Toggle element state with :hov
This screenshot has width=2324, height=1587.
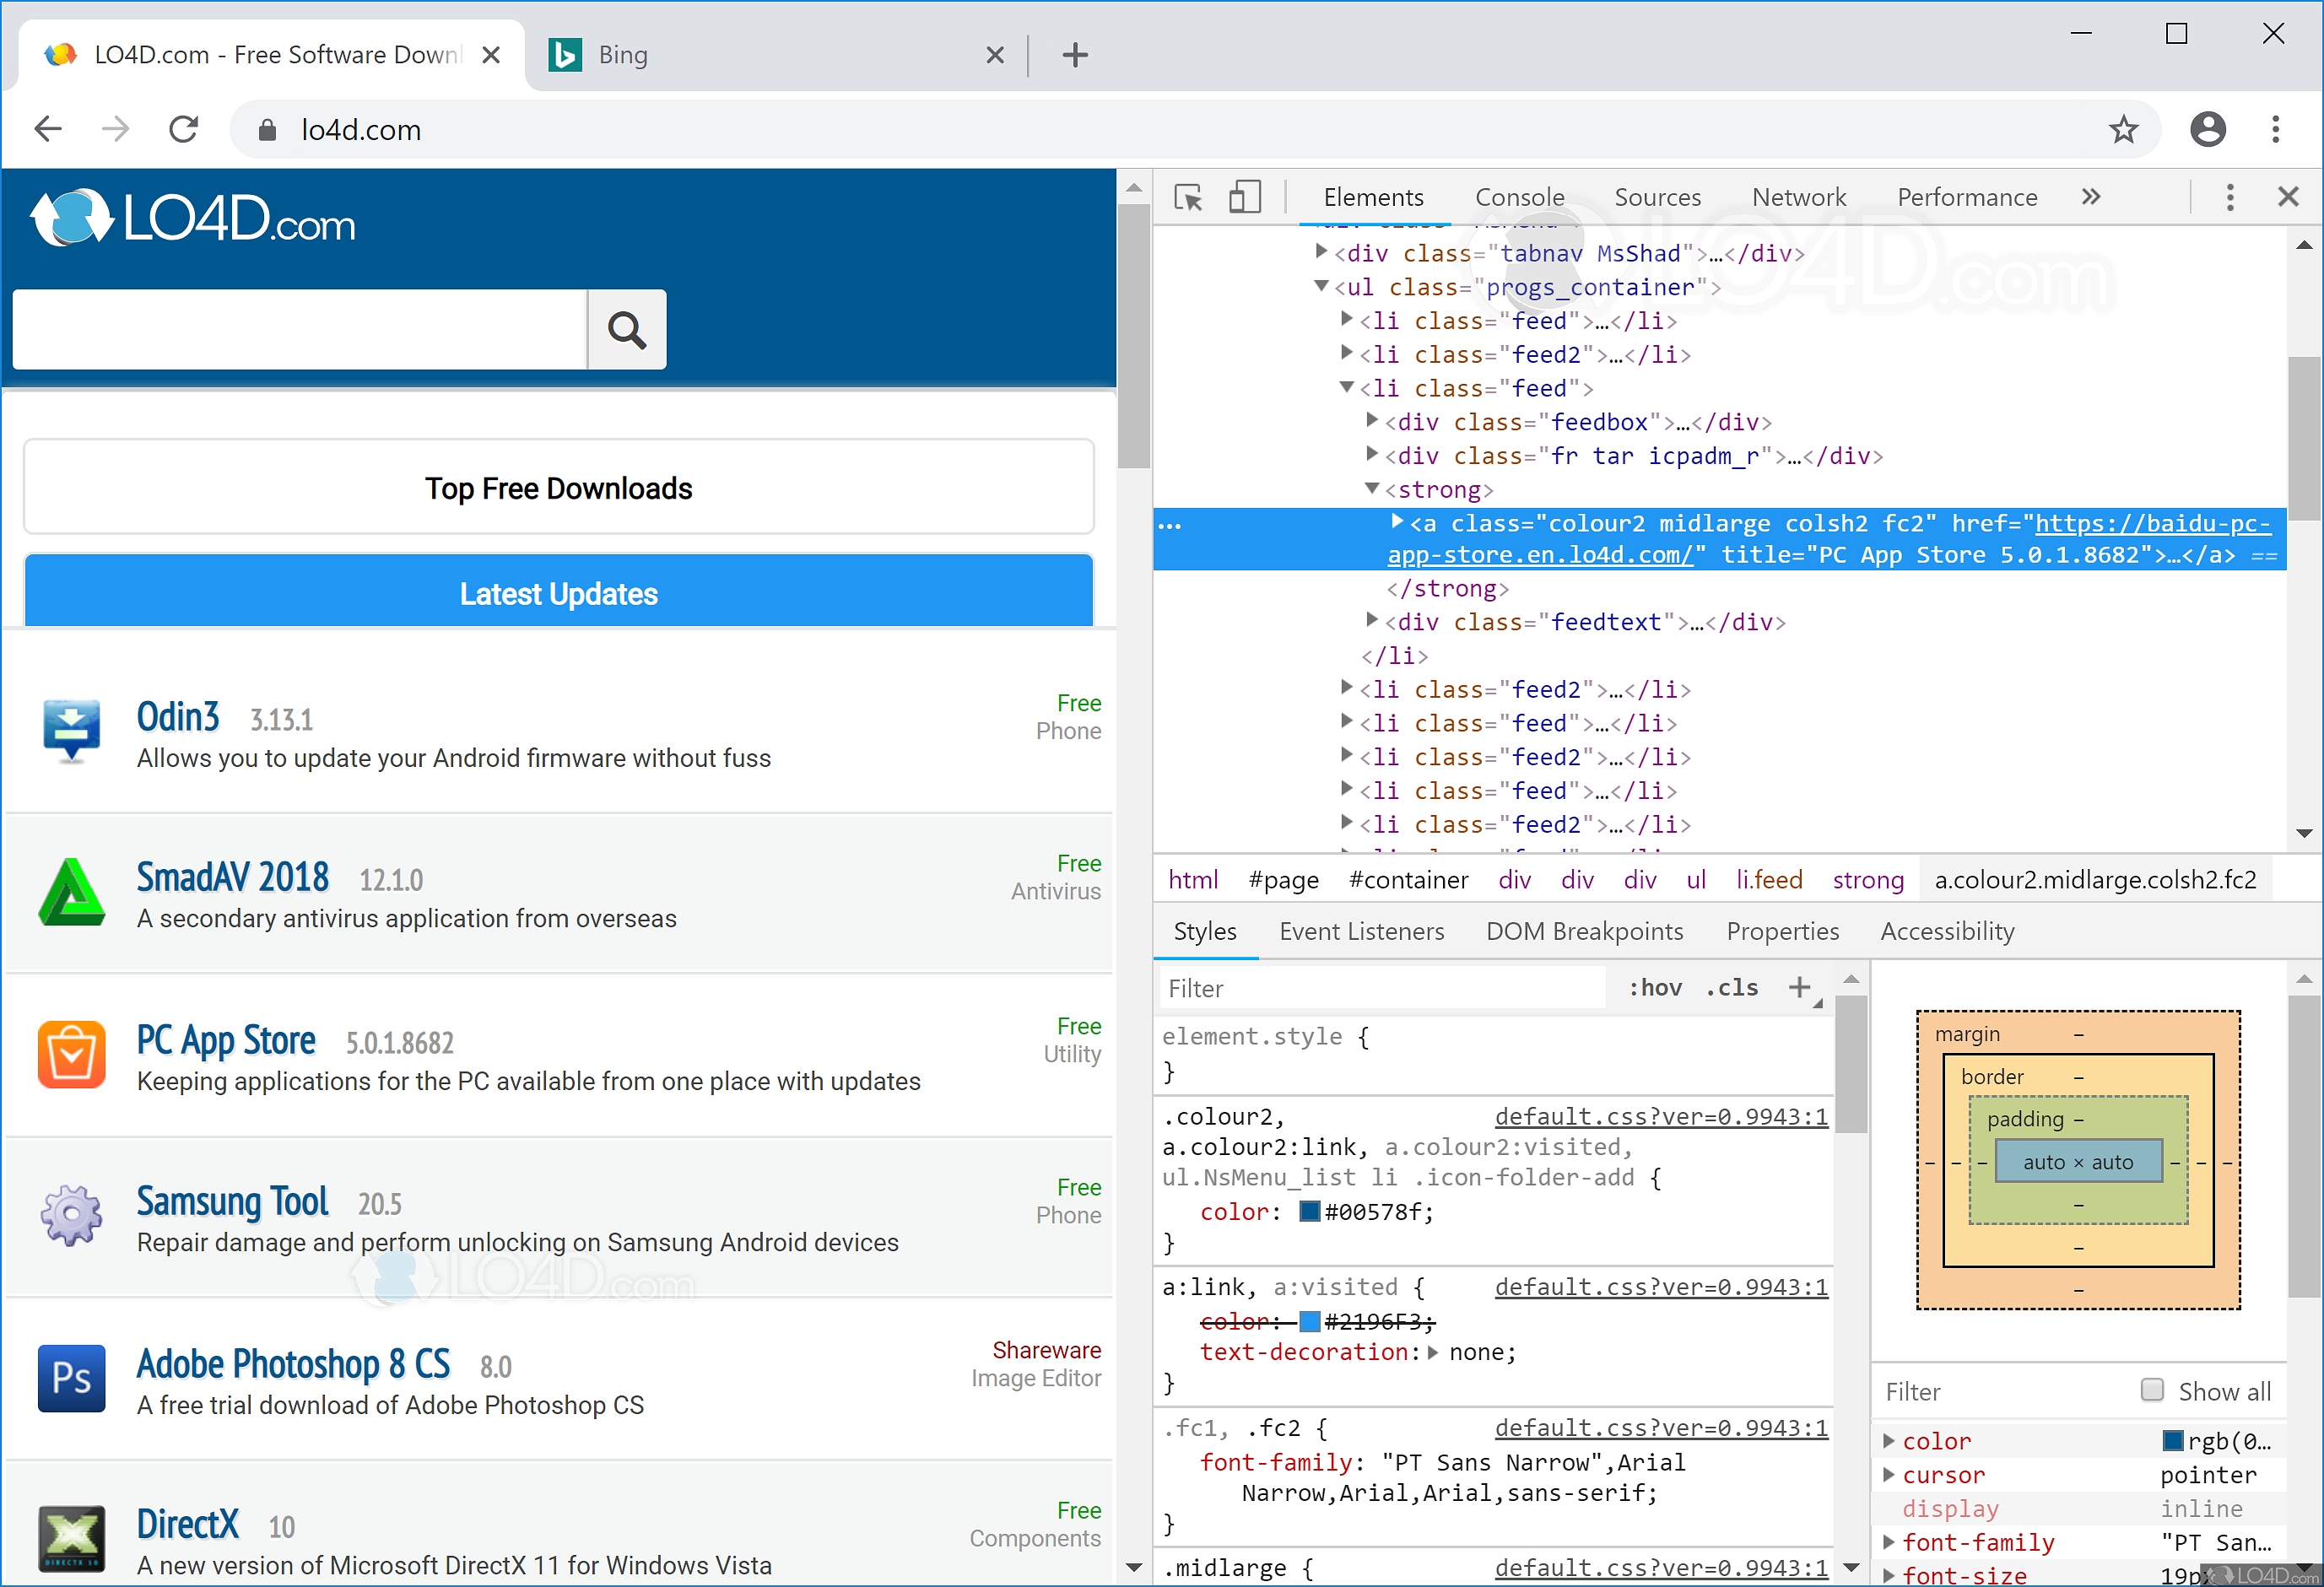coord(1655,987)
